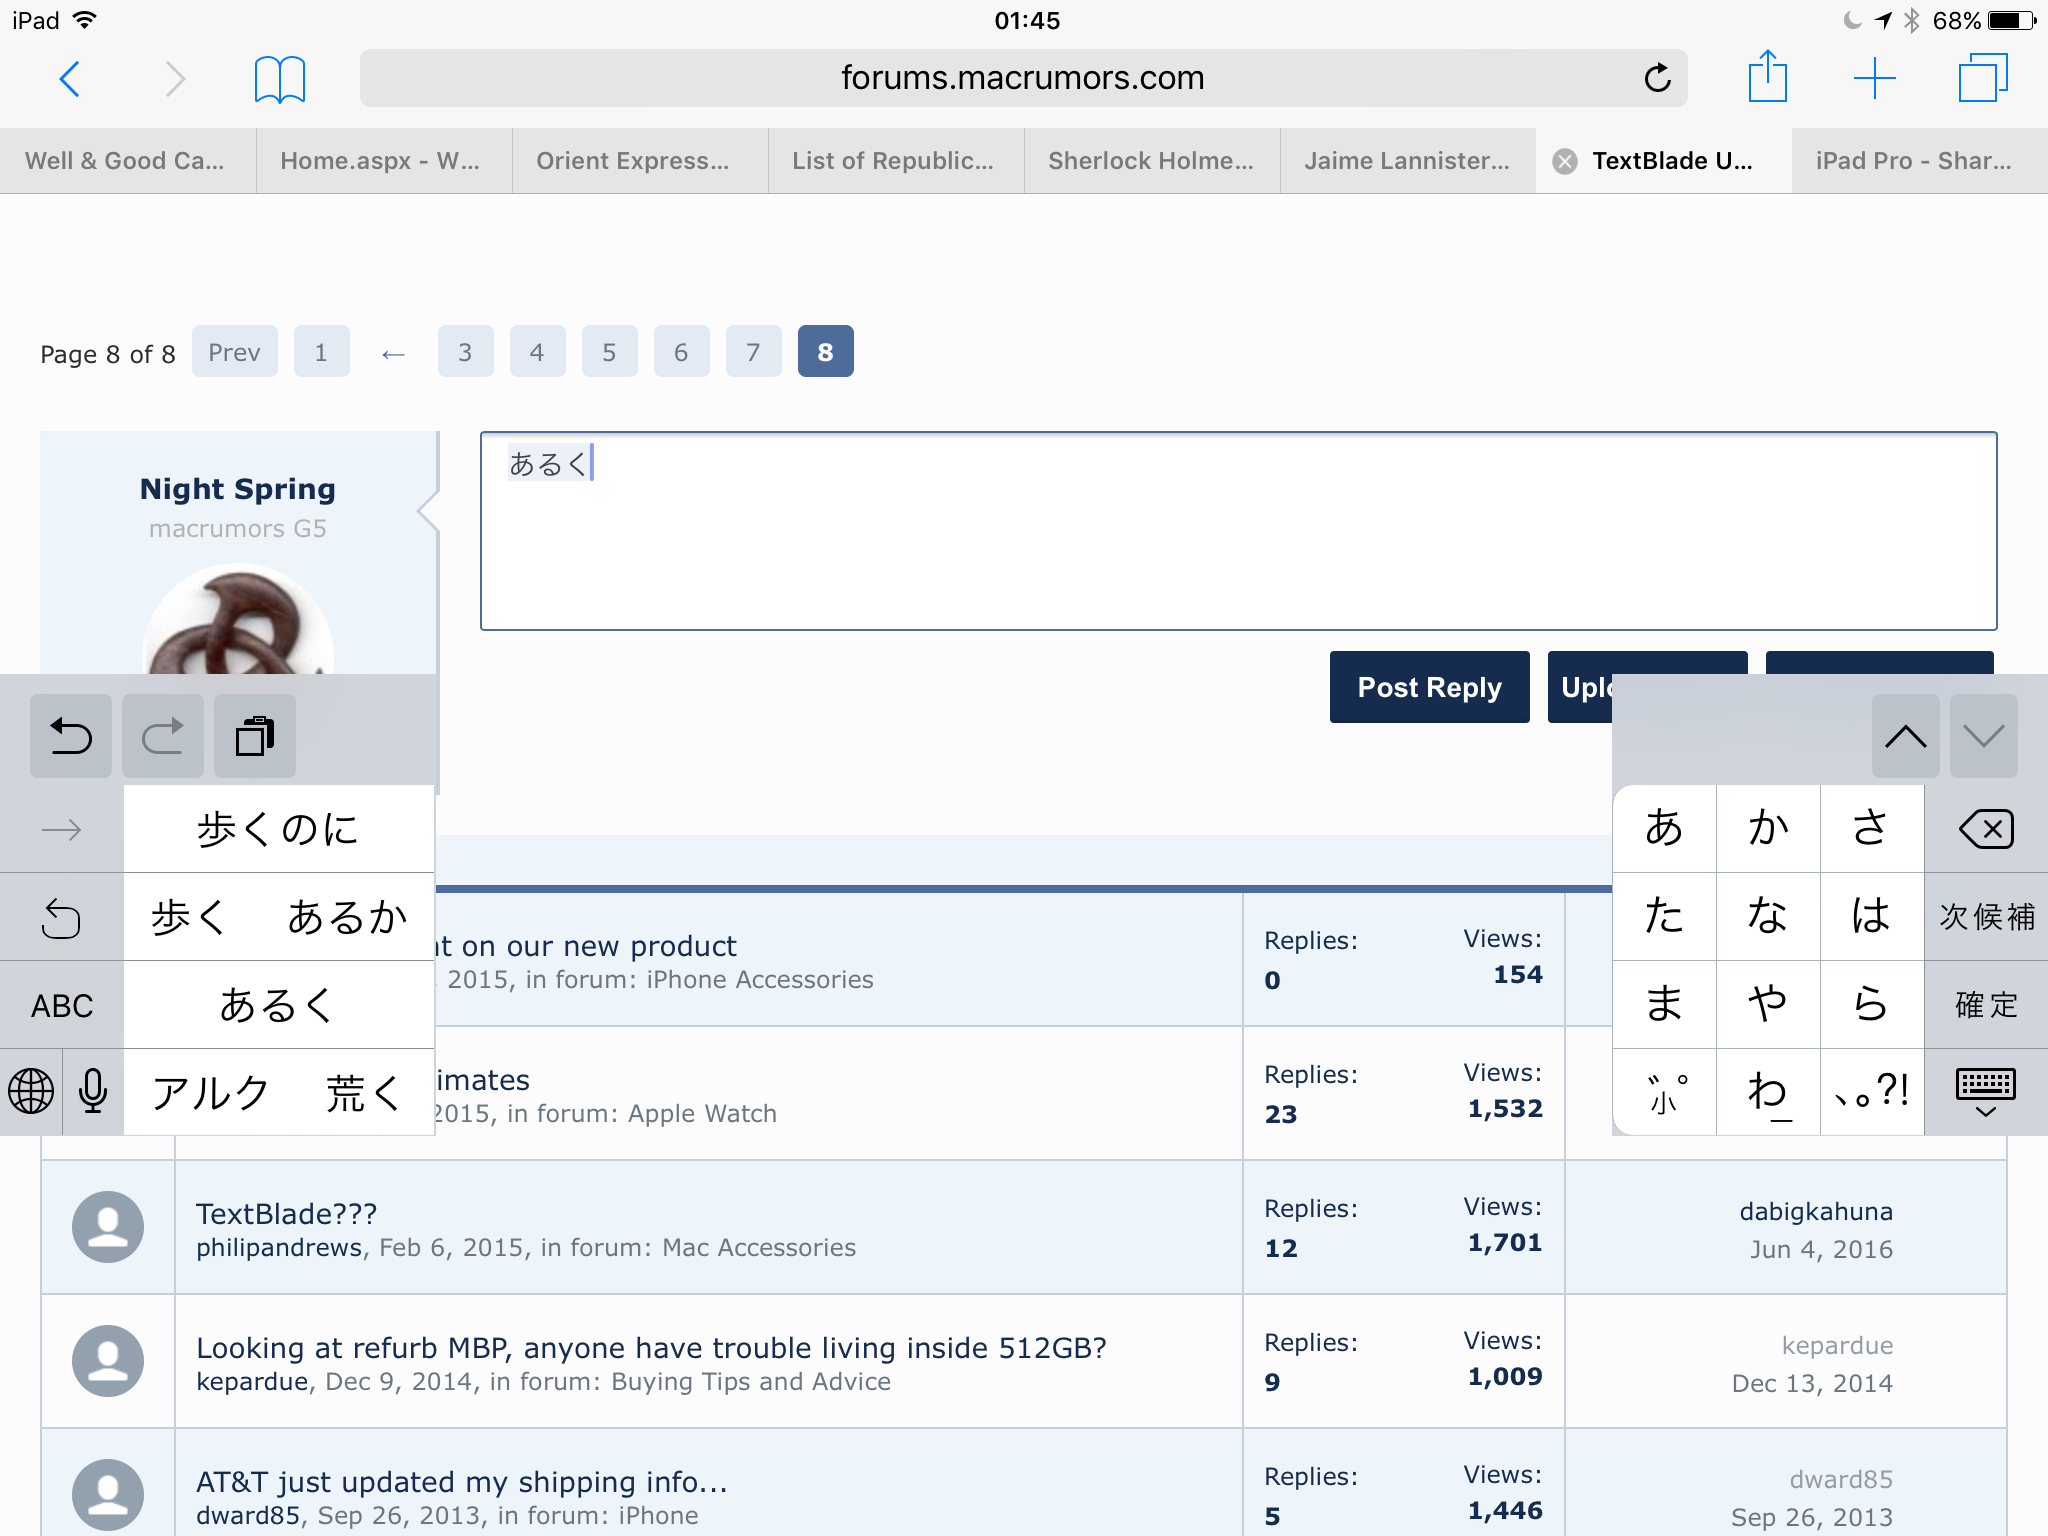Tap the keyboard undo arrow icon
Image resolution: width=2048 pixels, height=1536 pixels.
[x=70, y=737]
